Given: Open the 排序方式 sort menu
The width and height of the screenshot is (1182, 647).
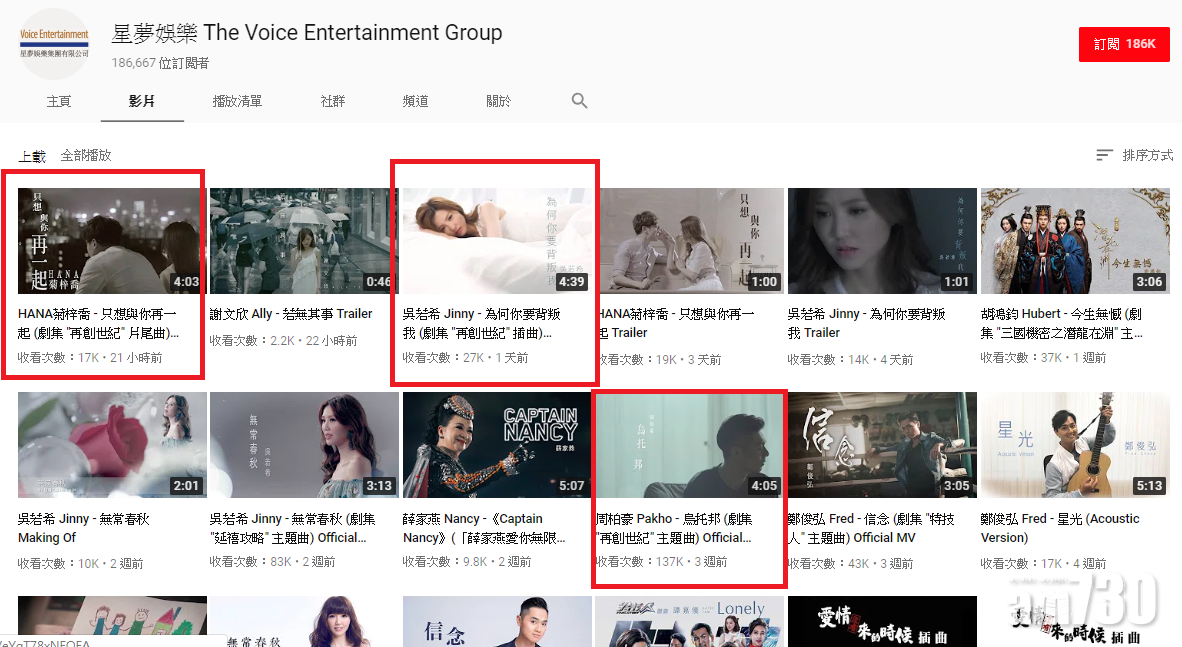Looking at the screenshot, I should 1134,155.
